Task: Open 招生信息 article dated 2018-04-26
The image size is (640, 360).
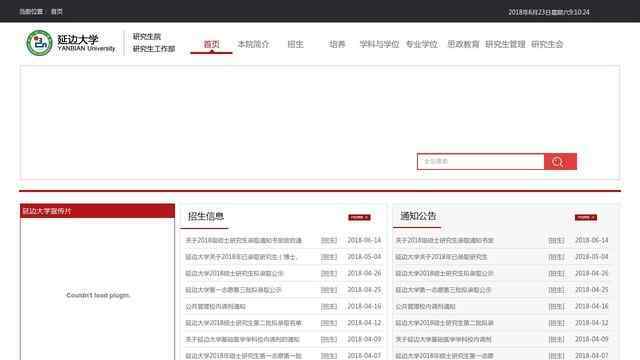Action: point(234,273)
